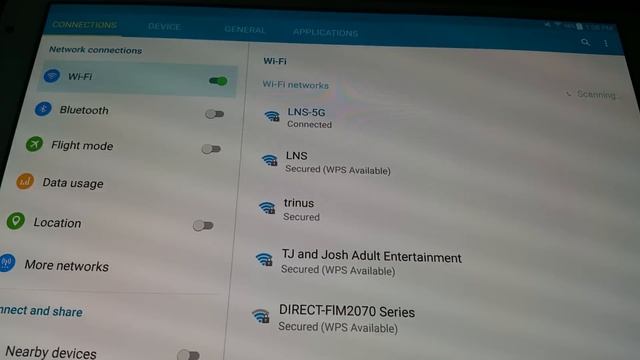
Task: Tap the Flight mode airplane icon
Action: coord(34,144)
